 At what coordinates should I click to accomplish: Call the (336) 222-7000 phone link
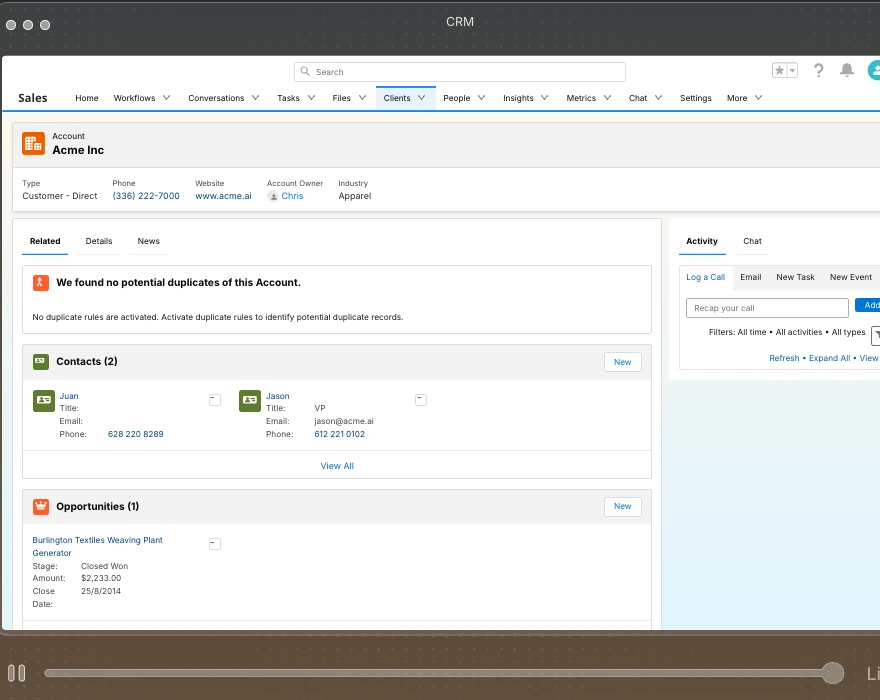point(146,196)
